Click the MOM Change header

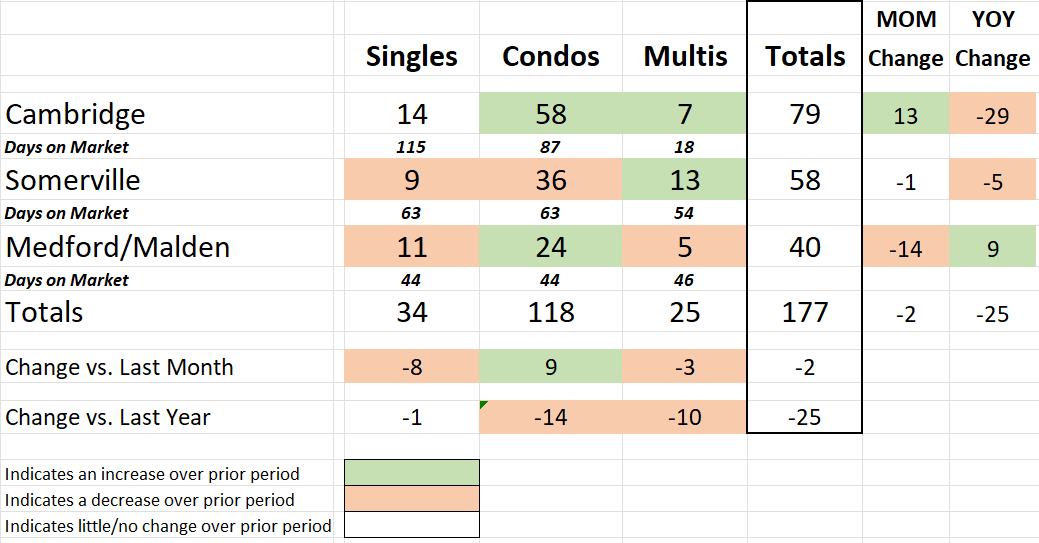(905, 40)
